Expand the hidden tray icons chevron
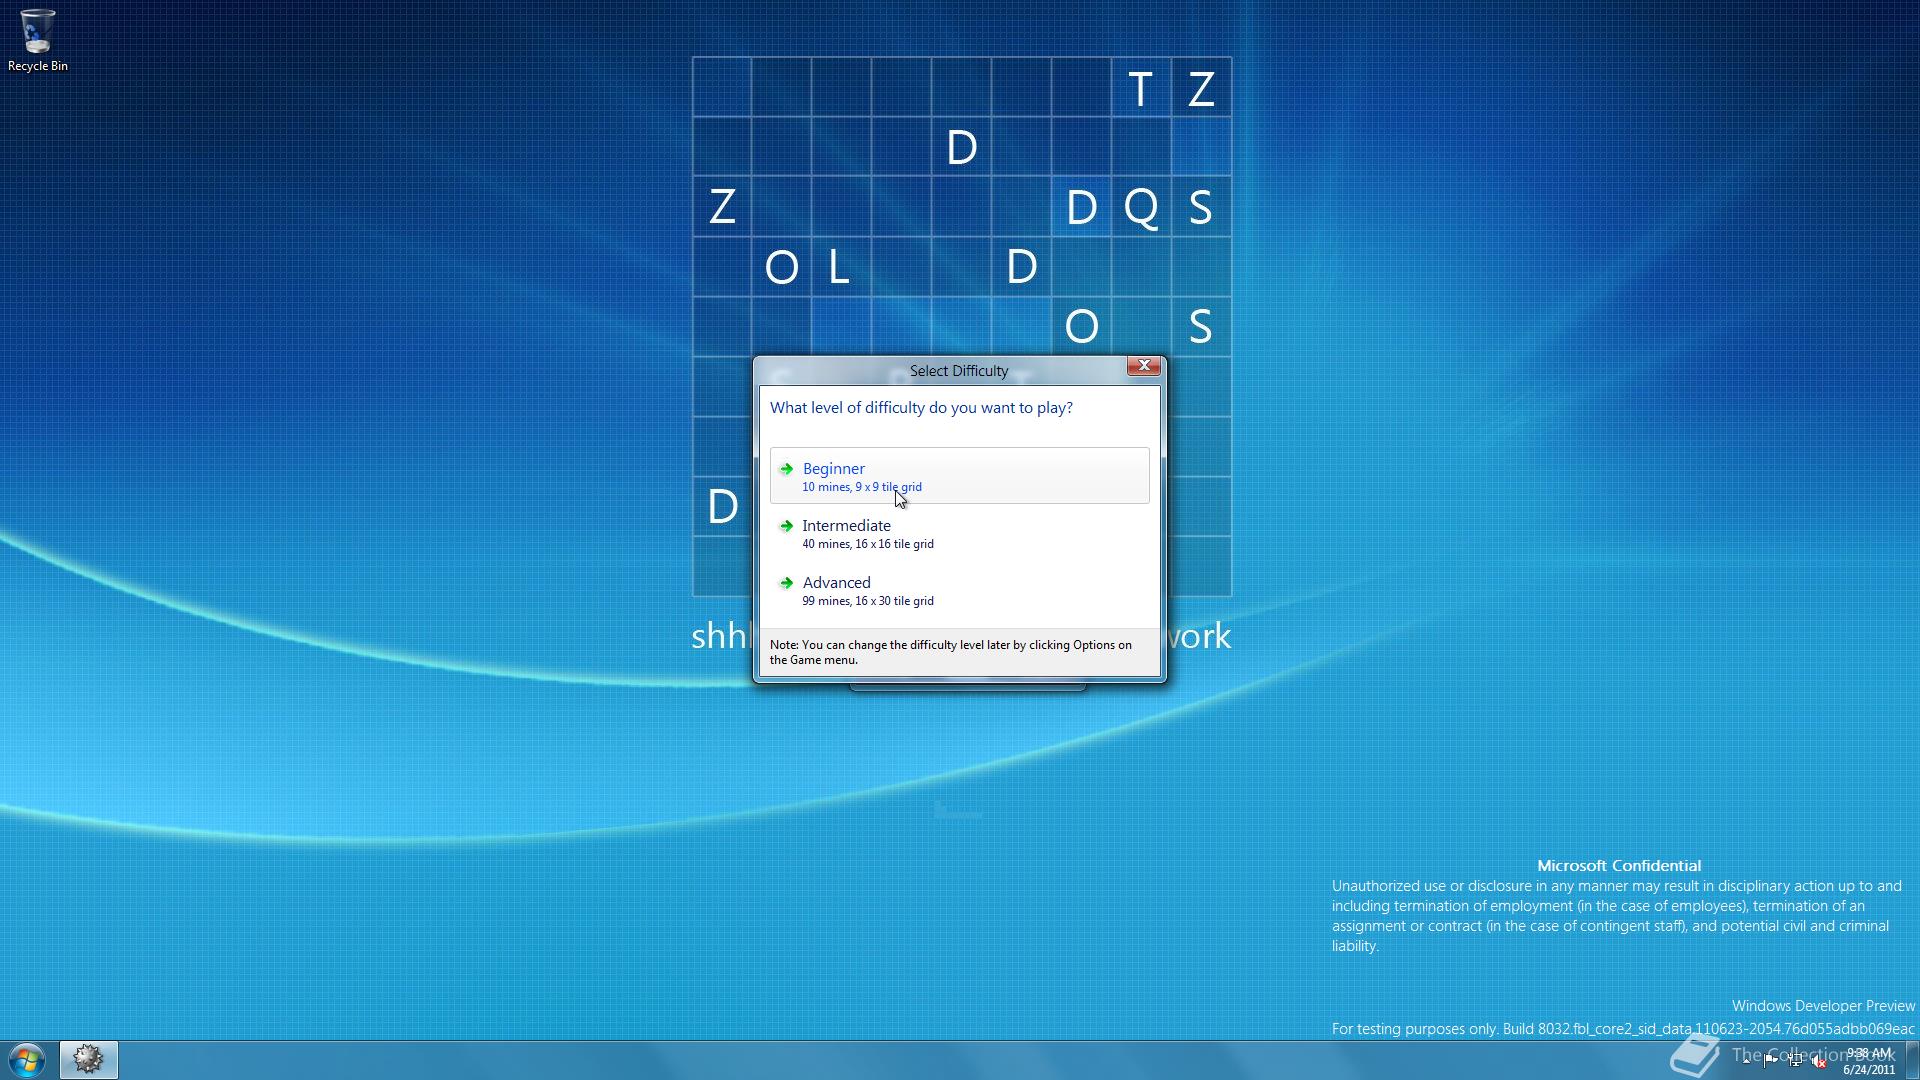The image size is (1920, 1080). pos(1746,1064)
